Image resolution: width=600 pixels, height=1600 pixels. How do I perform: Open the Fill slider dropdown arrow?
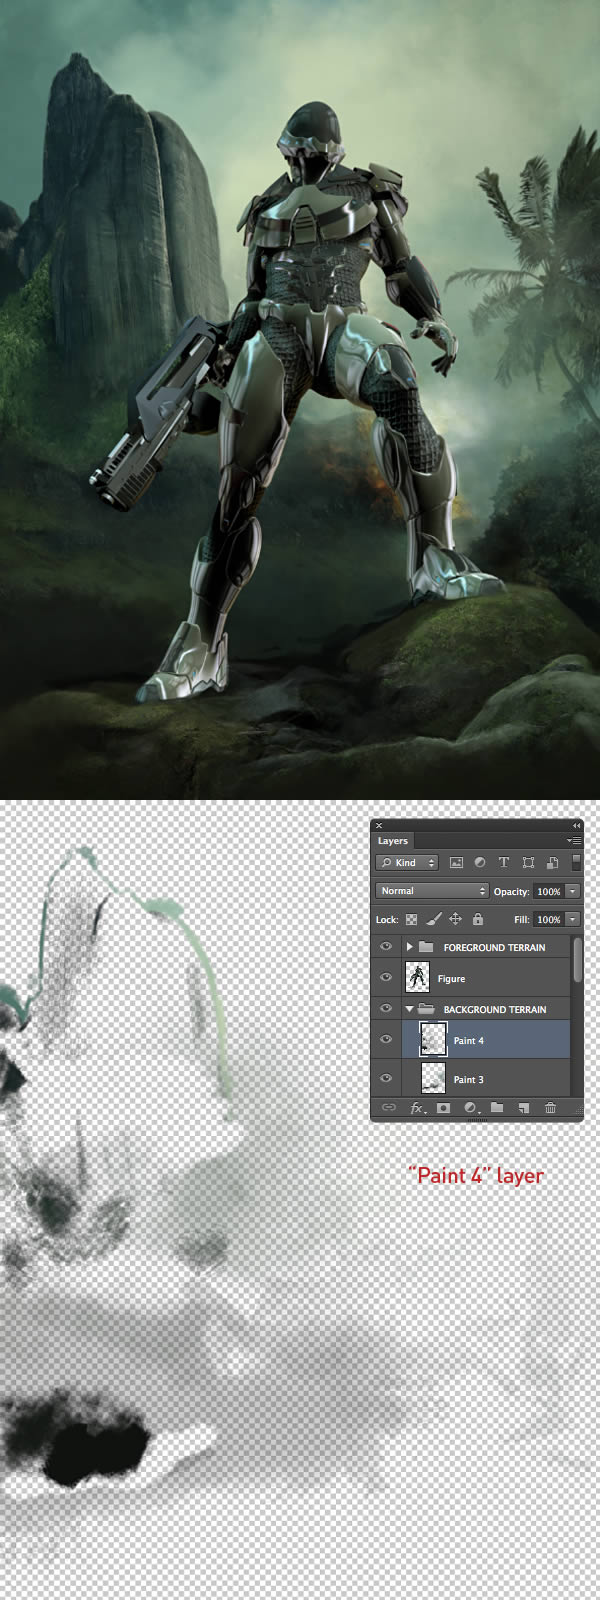pos(573,919)
